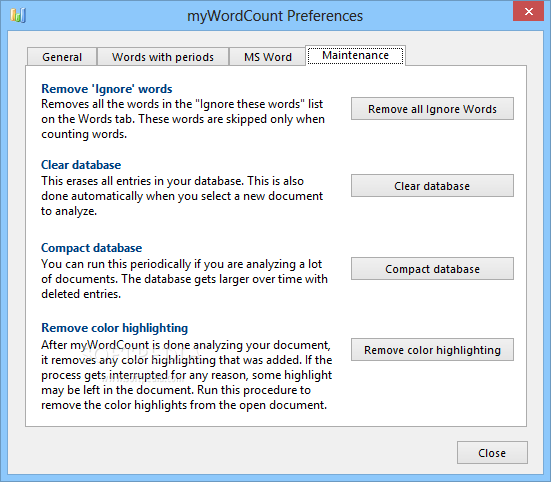Click Remove all Ignore Words button

[x=432, y=109]
